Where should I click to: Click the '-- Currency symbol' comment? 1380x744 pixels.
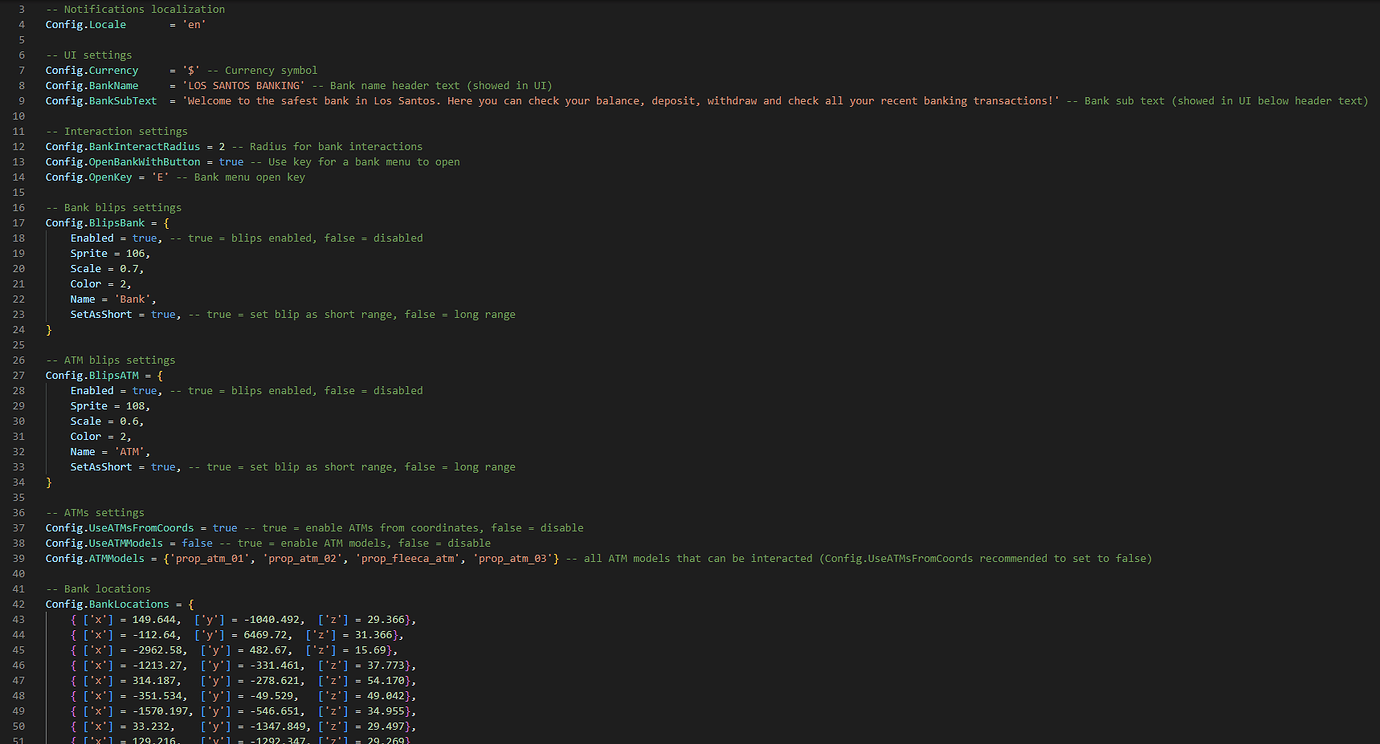coord(262,70)
